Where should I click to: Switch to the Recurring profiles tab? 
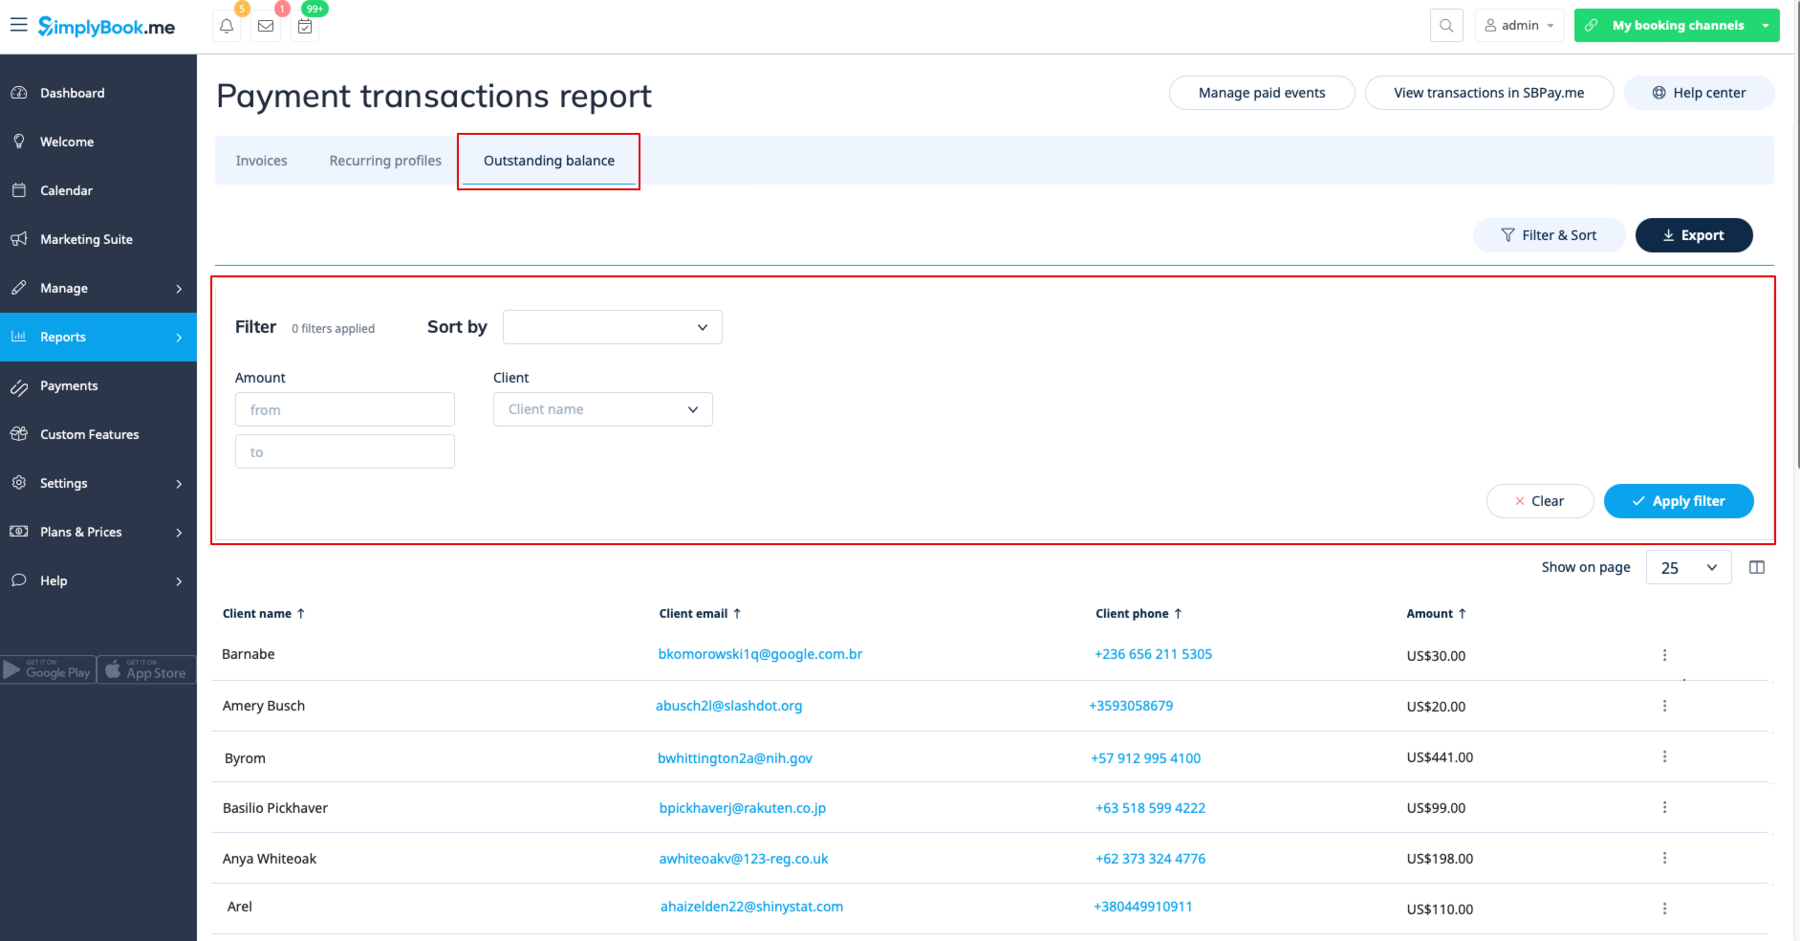[x=384, y=160]
